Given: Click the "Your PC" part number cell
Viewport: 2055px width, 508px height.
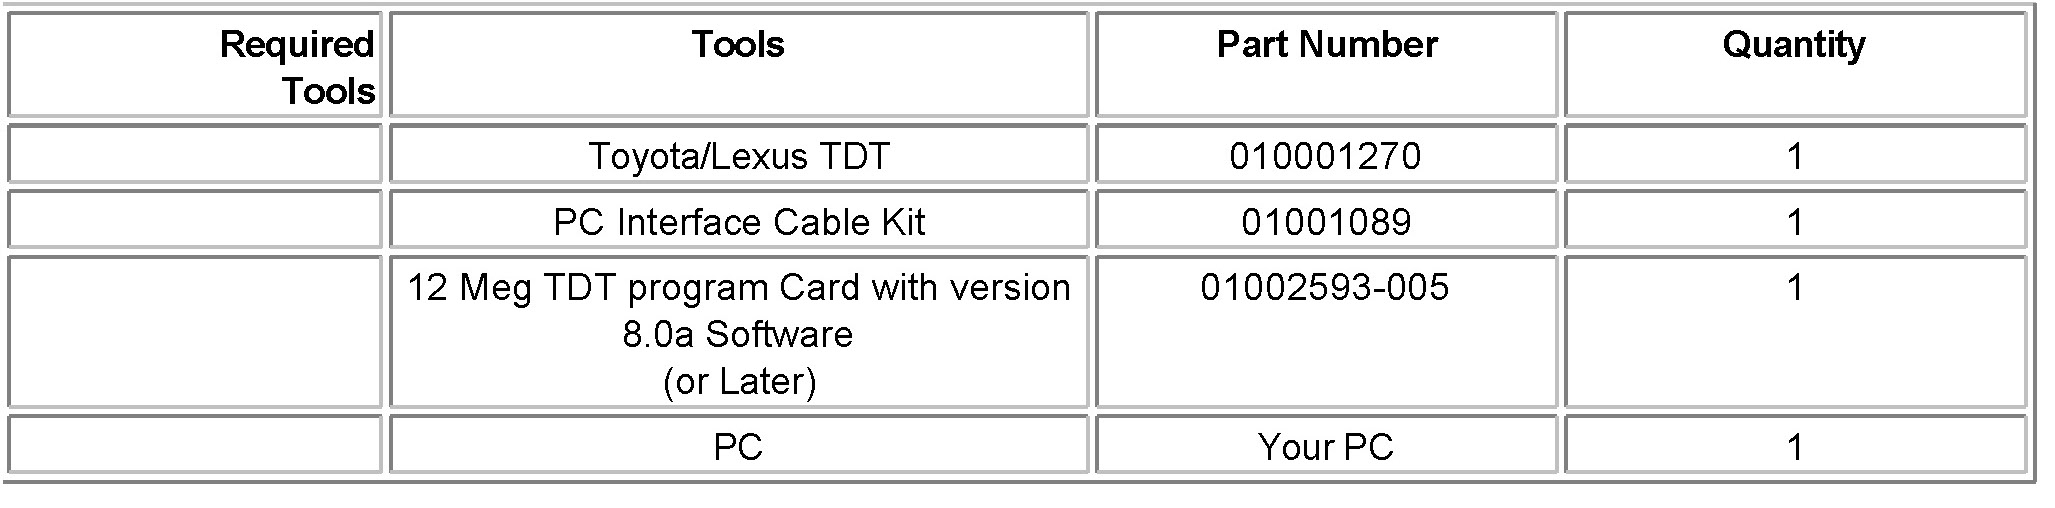Looking at the screenshot, I should pyautogui.click(x=1326, y=446).
